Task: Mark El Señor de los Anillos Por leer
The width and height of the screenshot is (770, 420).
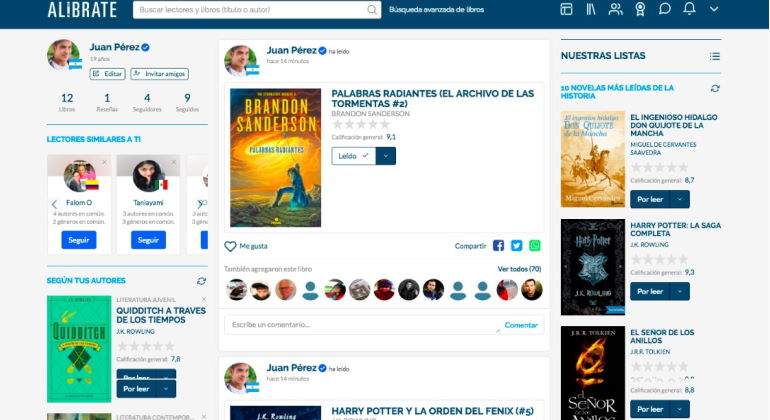Action: click(x=650, y=409)
